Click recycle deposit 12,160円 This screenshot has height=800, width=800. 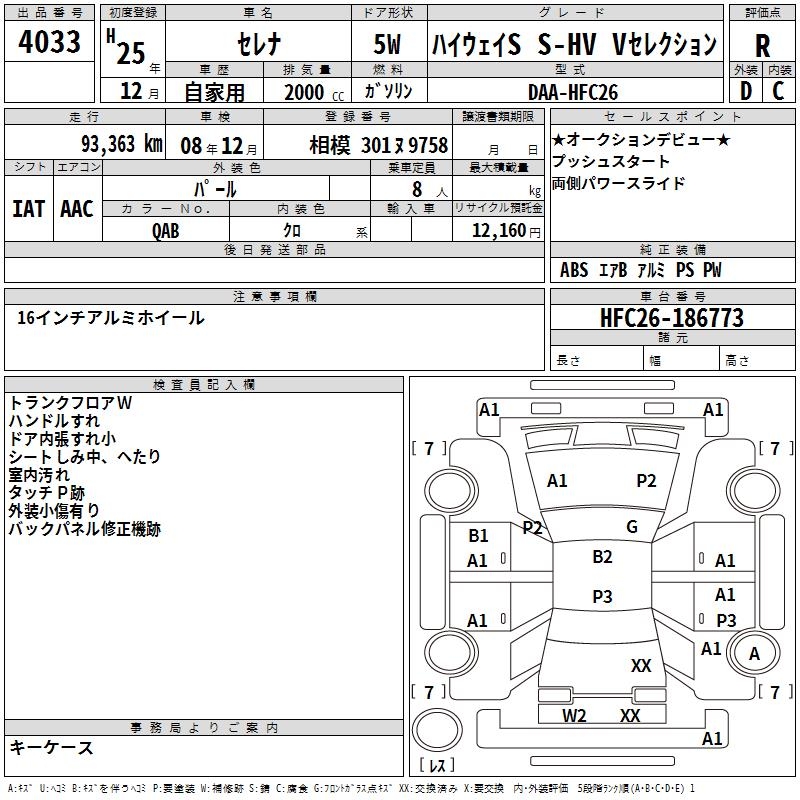pos(506,231)
